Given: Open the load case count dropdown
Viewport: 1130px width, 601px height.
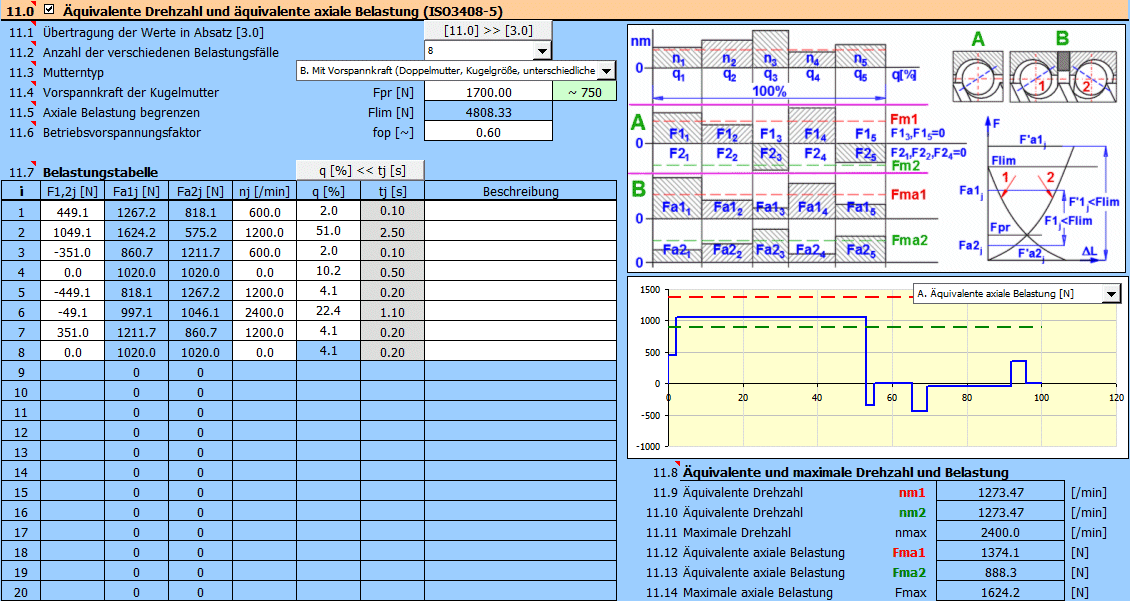Looking at the screenshot, I should (542, 50).
